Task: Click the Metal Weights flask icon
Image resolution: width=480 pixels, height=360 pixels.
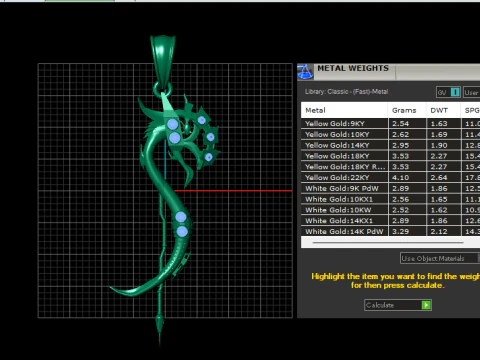Action: 305,72
